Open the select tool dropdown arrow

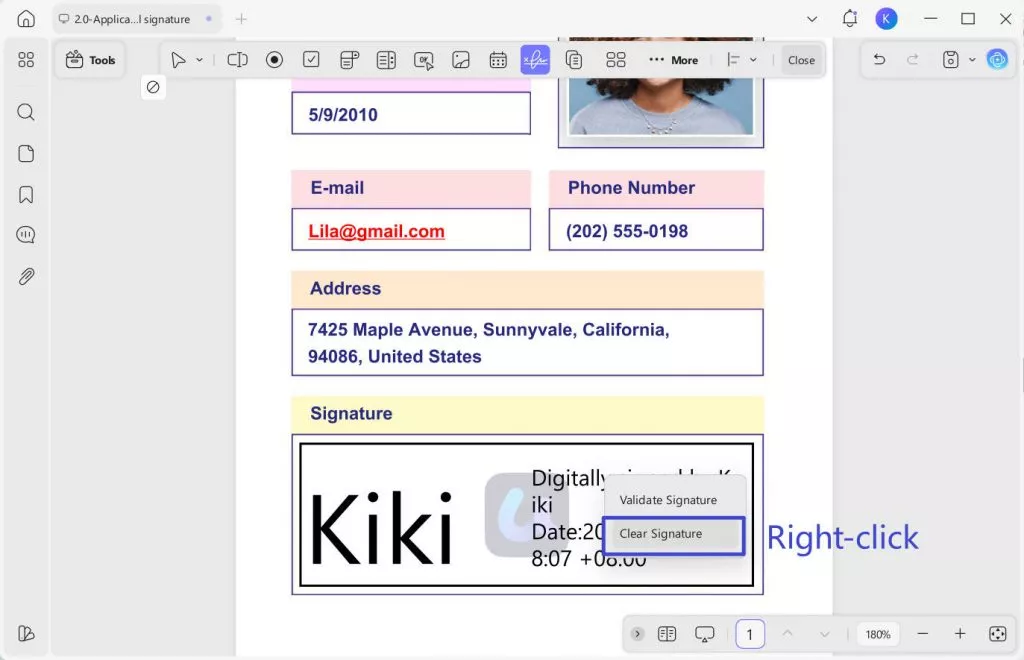pos(199,60)
